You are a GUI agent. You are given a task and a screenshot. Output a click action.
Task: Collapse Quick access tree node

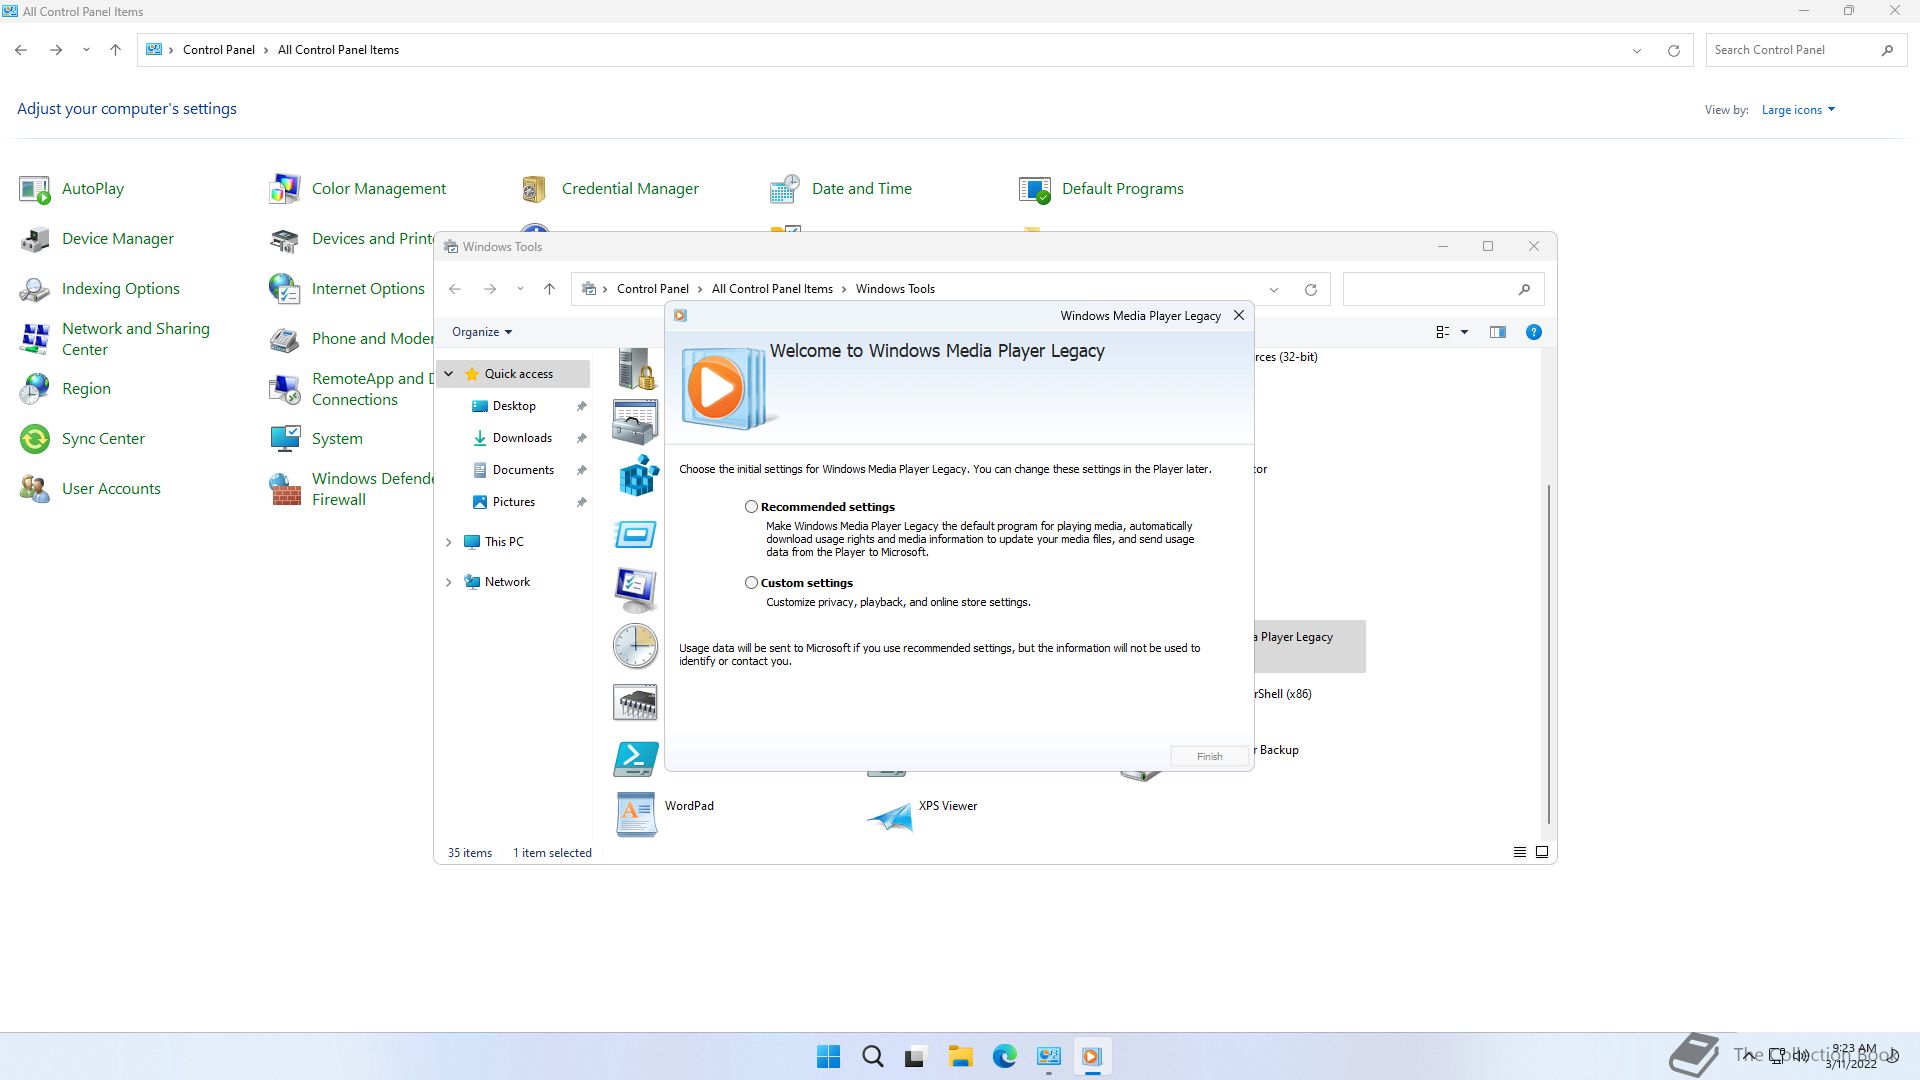tap(449, 374)
